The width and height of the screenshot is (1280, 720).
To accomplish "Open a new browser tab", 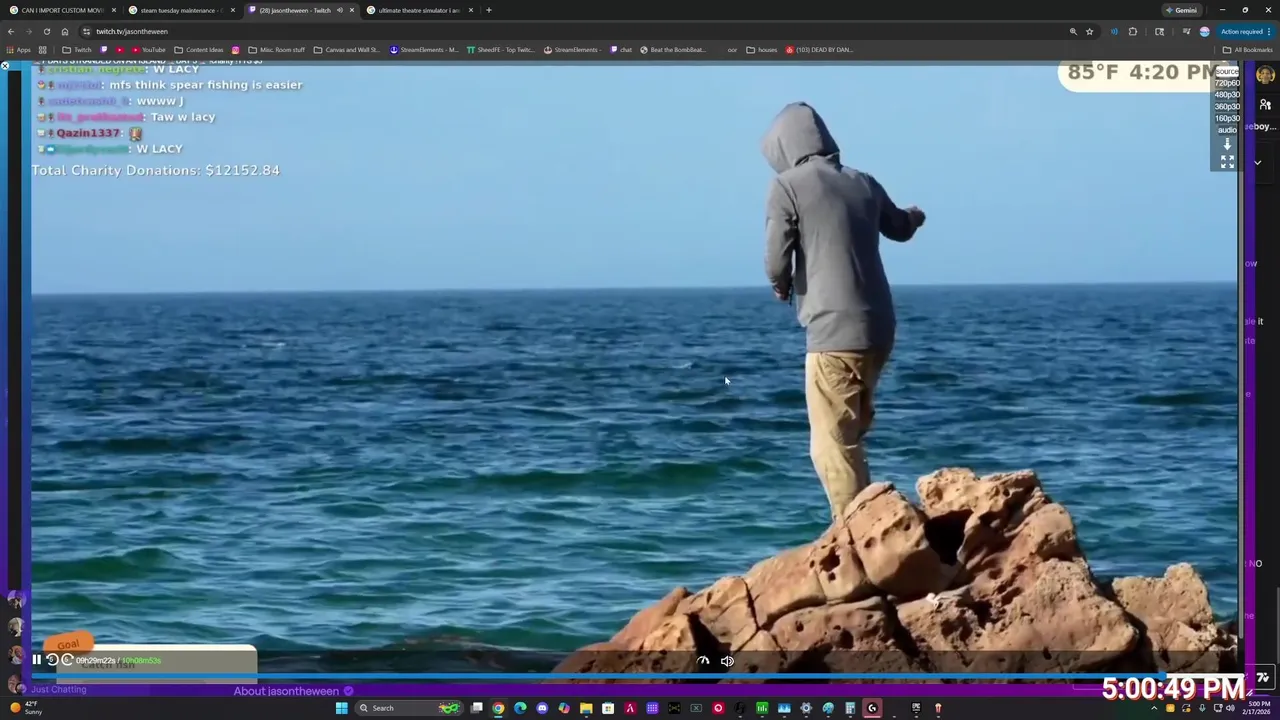I will point(488,10).
